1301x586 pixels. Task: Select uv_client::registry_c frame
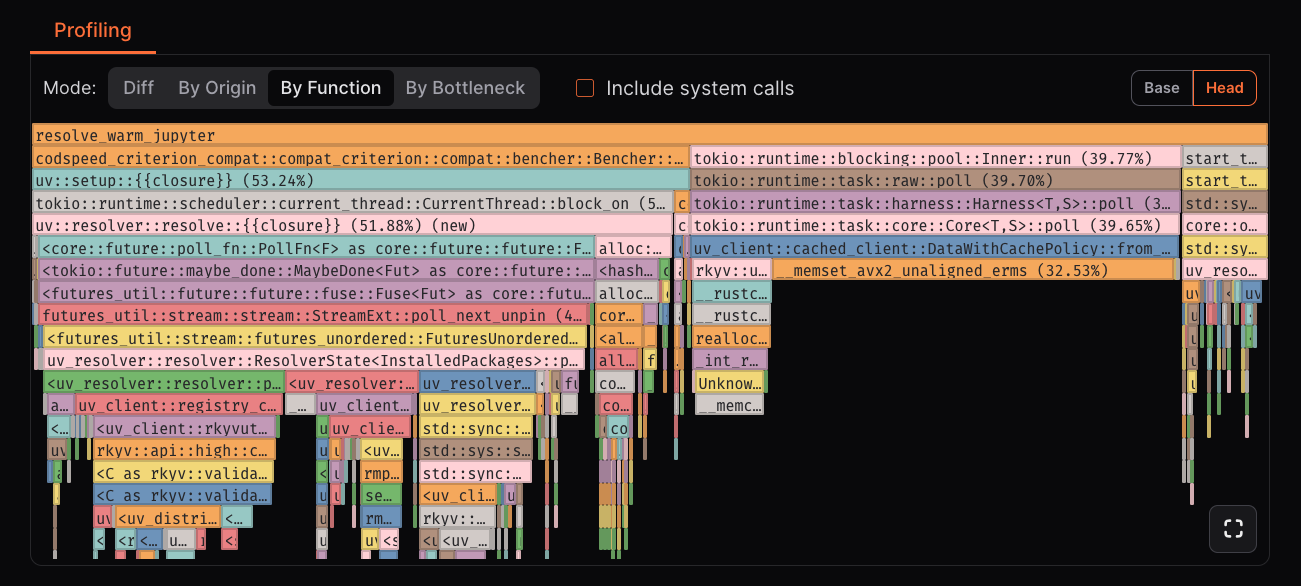pyautogui.click(x=178, y=405)
